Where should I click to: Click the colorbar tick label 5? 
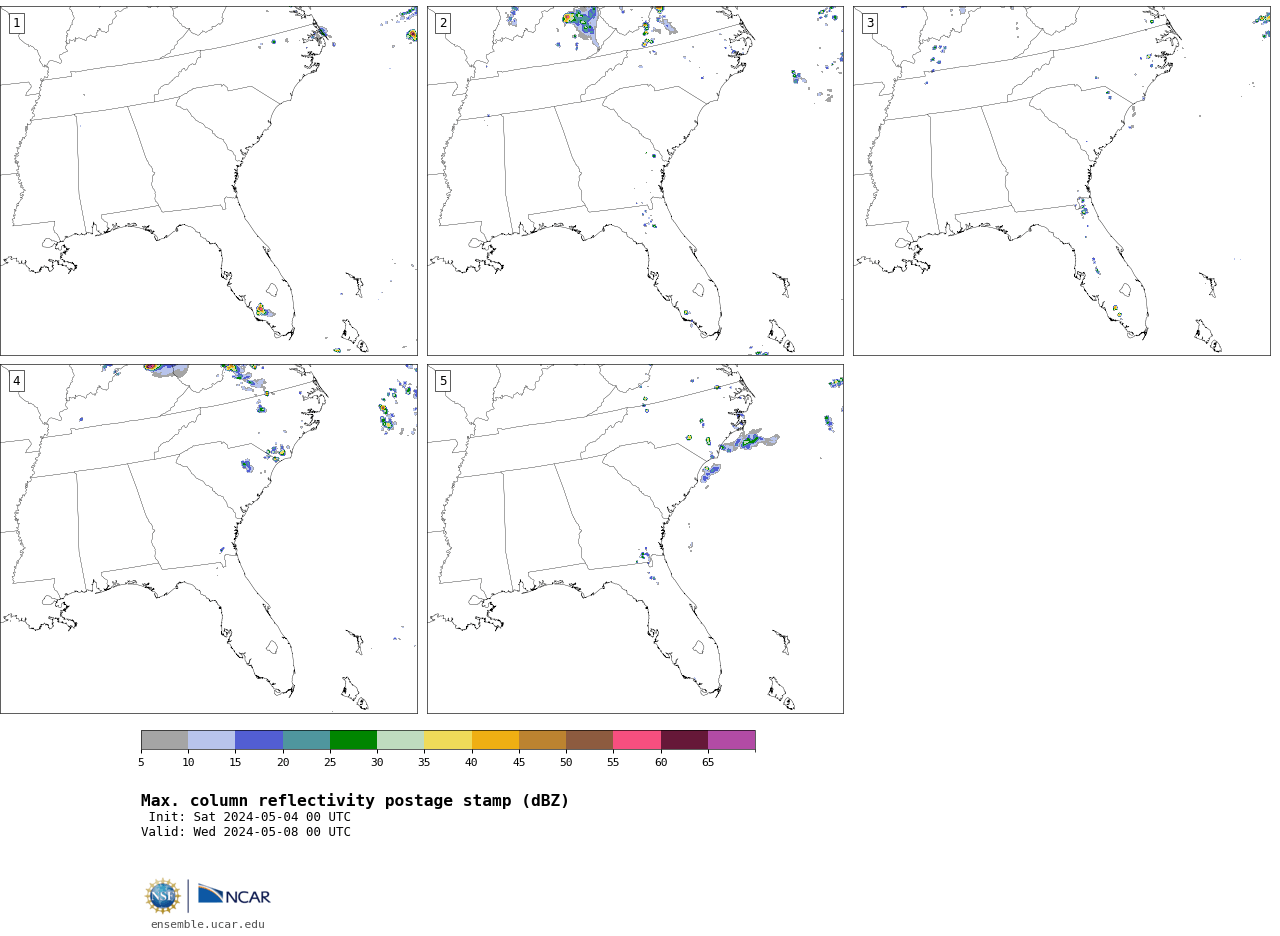coord(141,763)
